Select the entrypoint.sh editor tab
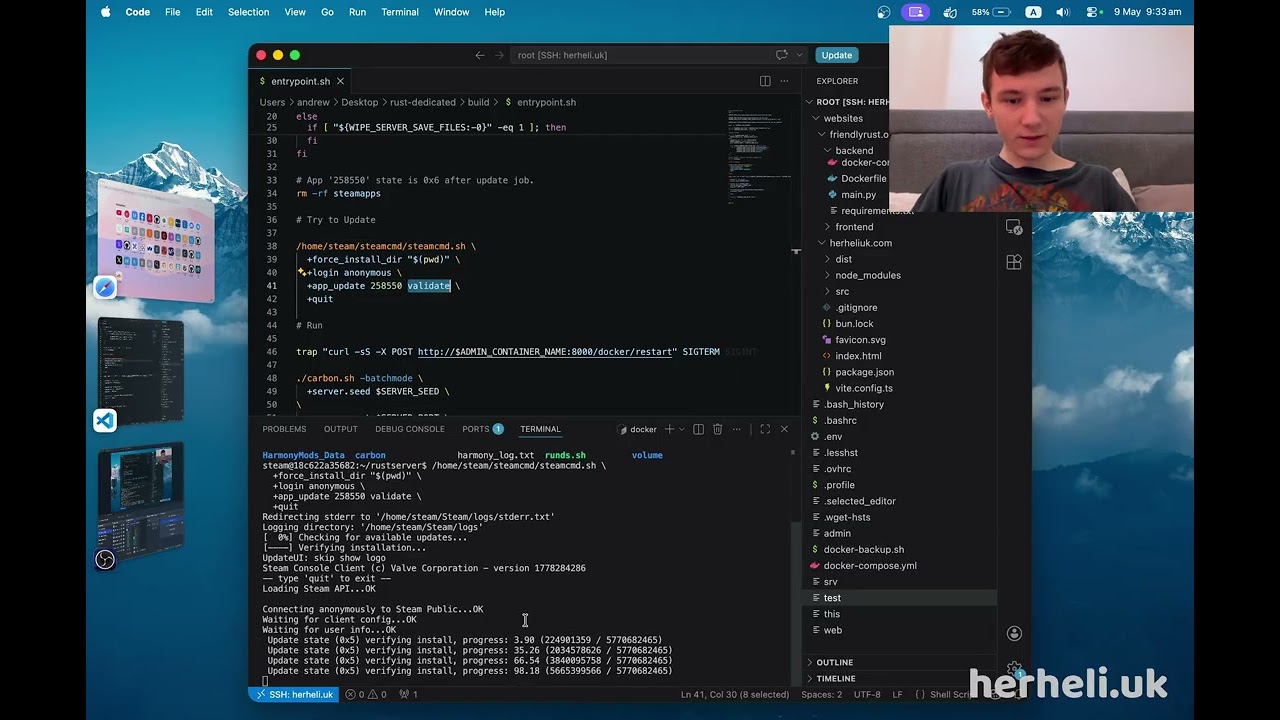The image size is (1280, 720). click(x=300, y=81)
